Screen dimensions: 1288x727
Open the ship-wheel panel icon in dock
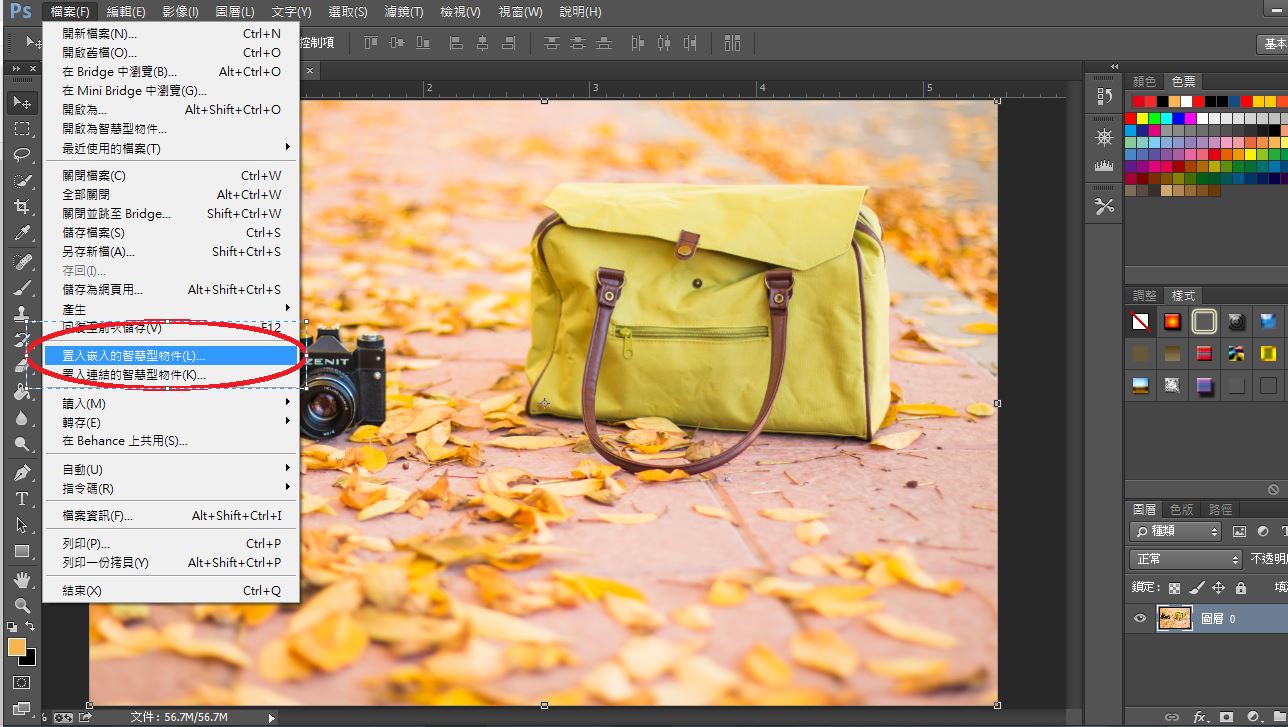click(1104, 137)
